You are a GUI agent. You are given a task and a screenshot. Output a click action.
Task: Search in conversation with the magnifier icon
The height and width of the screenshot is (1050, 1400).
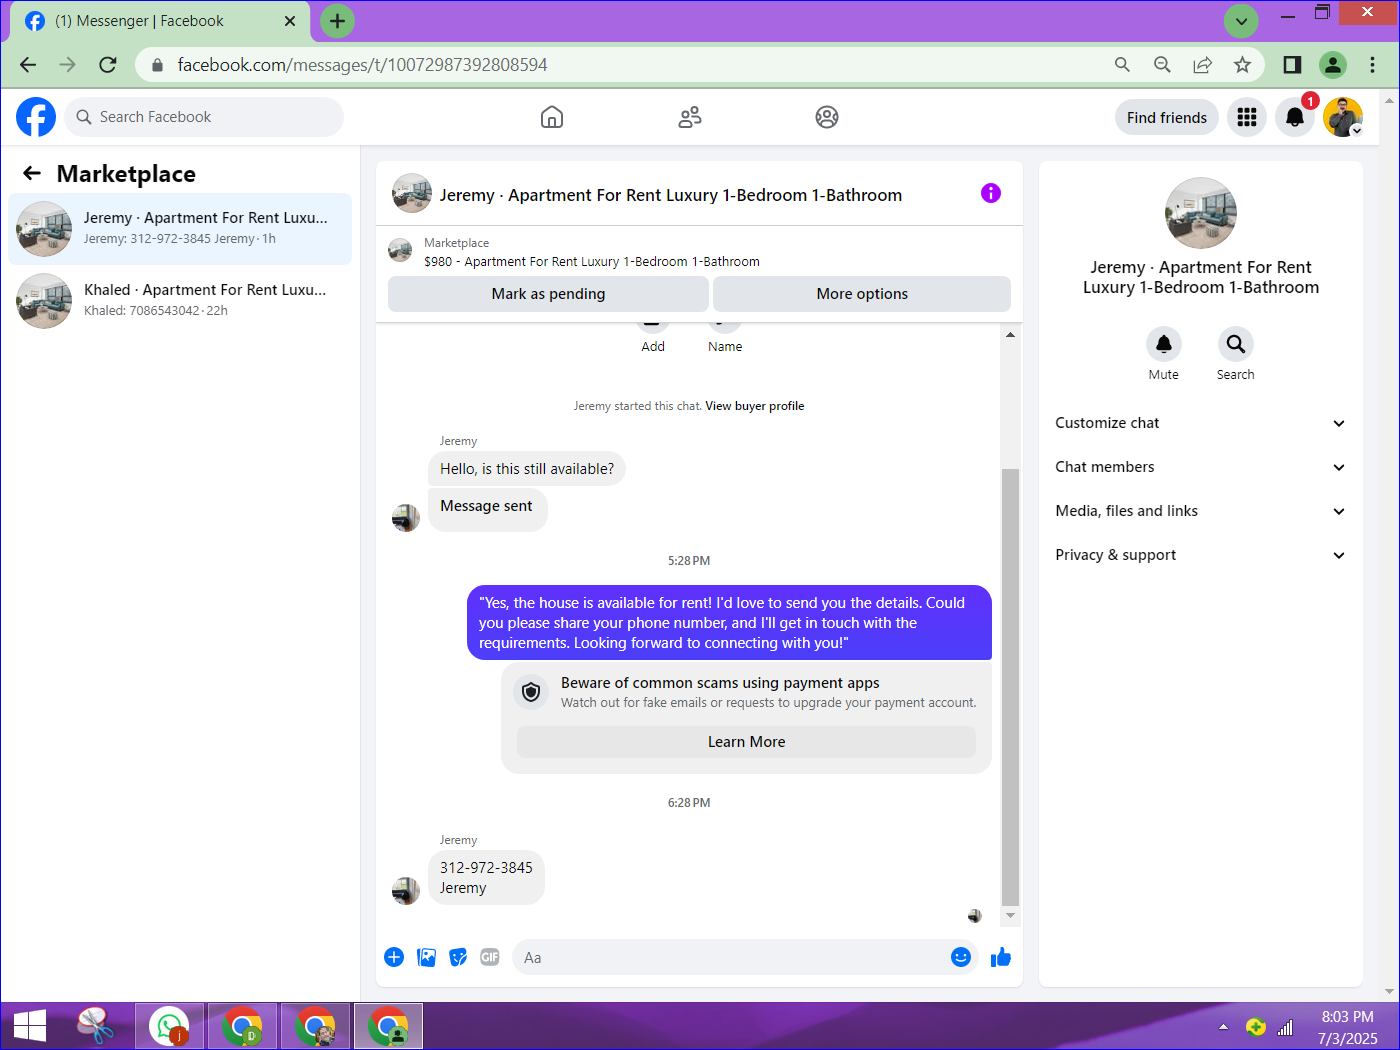[x=1236, y=344]
